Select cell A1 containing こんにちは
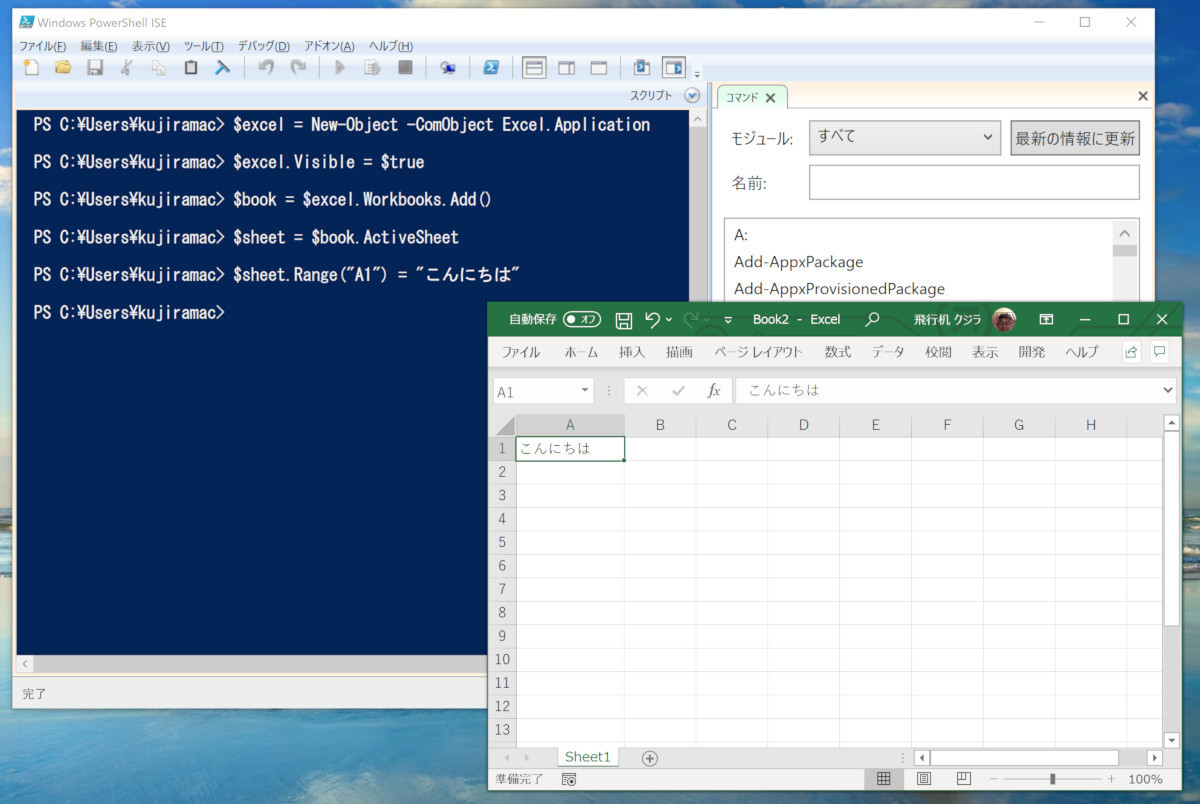1200x804 pixels. coord(570,449)
